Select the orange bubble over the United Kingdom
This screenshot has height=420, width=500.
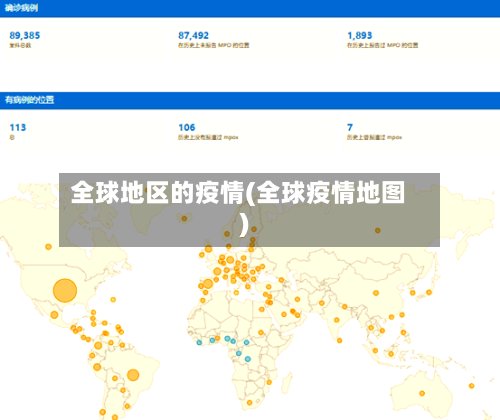pos(209,249)
